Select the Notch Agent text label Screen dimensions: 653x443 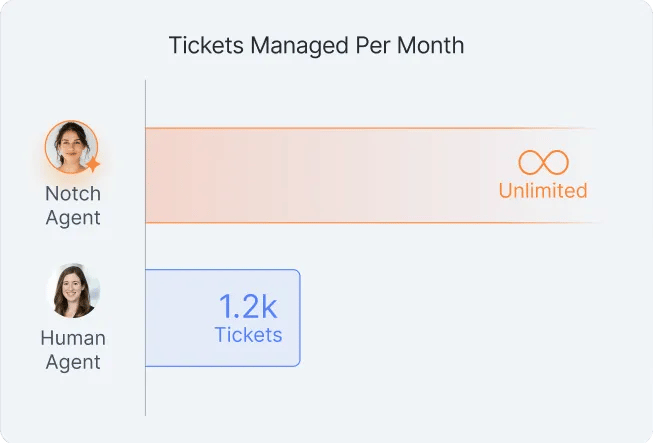[x=73, y=206]
